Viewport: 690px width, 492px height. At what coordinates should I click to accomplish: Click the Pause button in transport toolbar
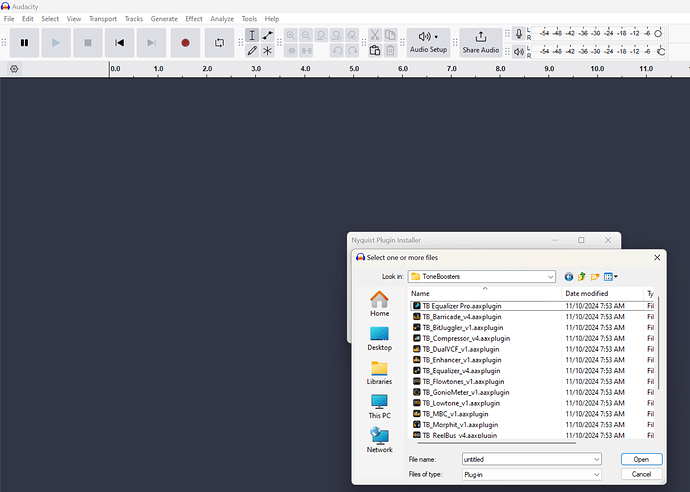[24, 43]
